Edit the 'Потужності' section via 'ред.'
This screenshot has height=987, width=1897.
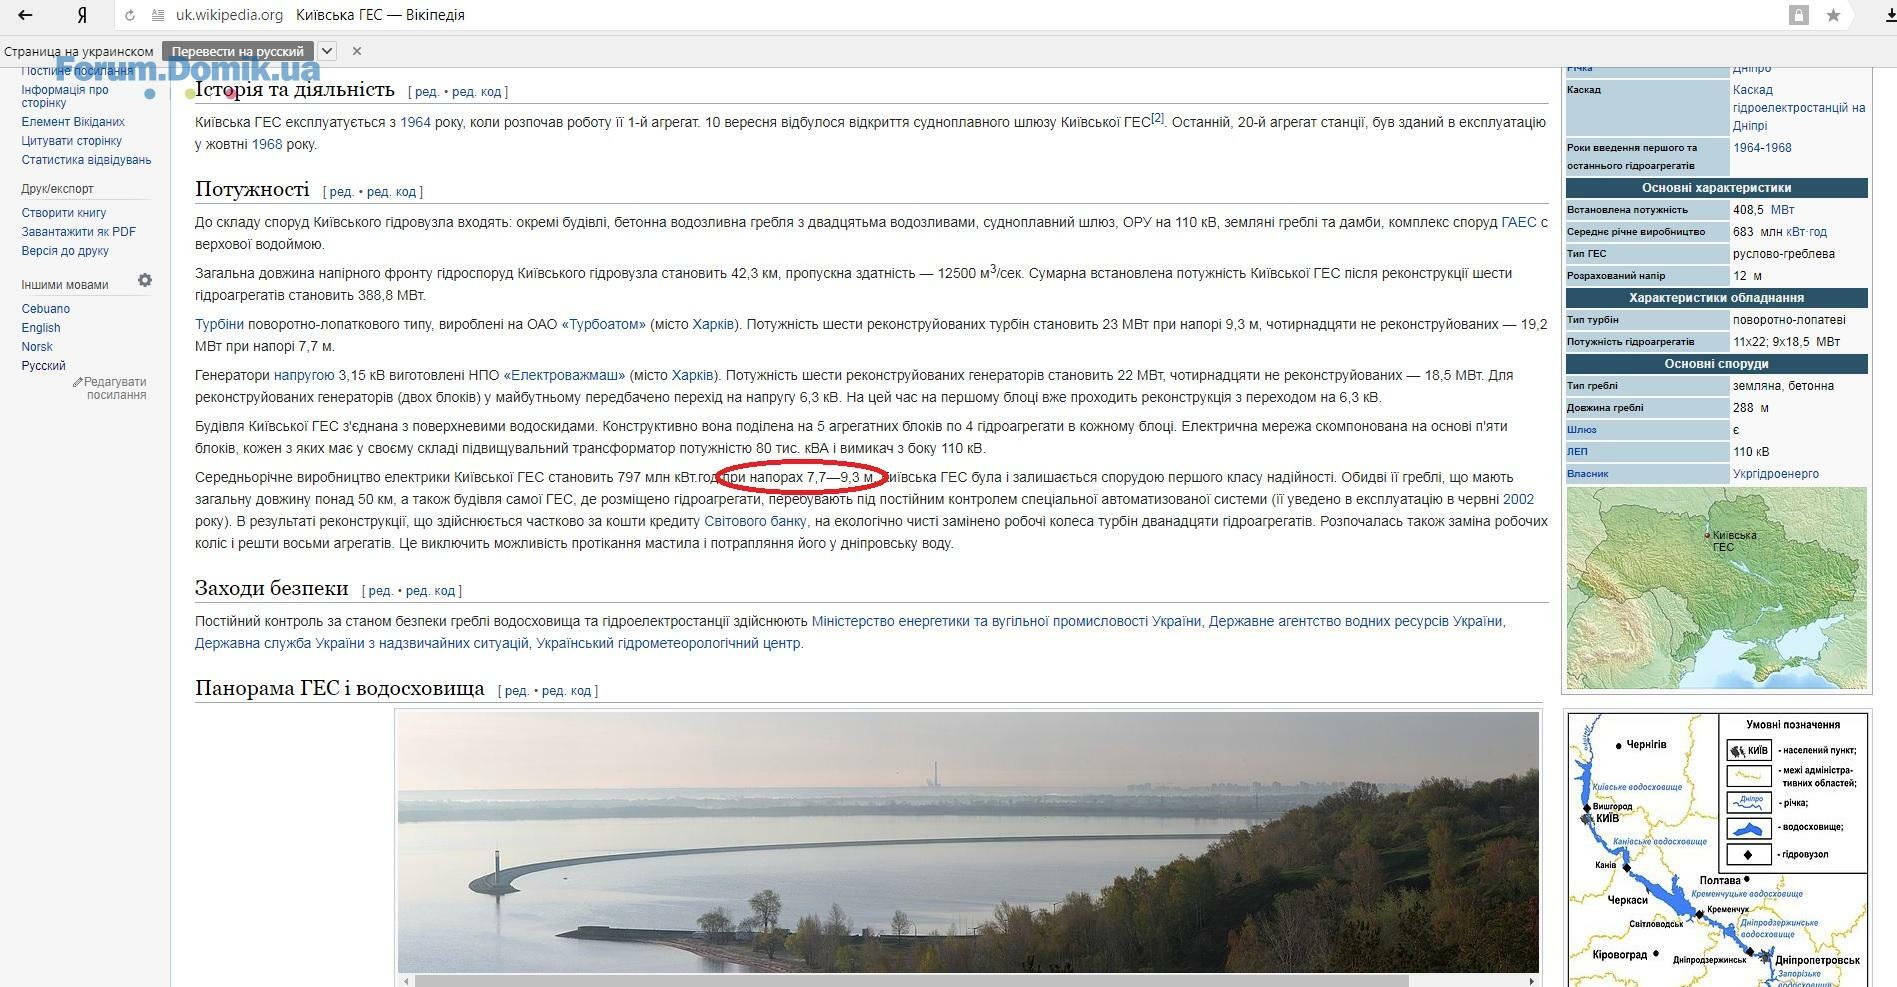pos(341,192)
